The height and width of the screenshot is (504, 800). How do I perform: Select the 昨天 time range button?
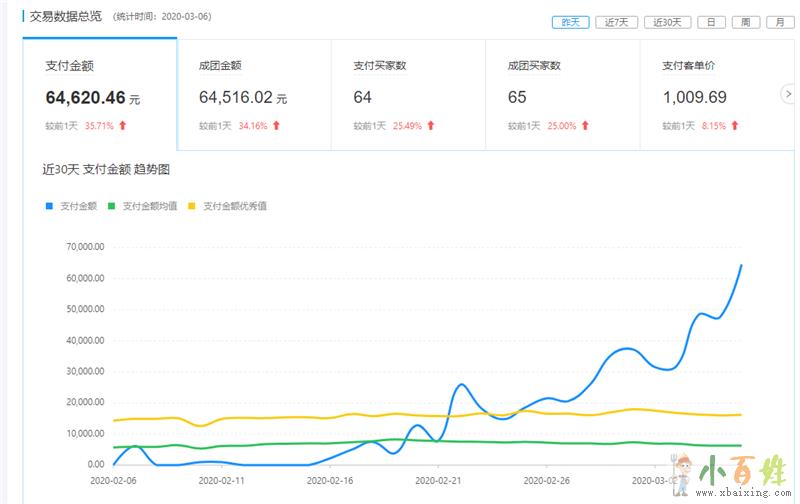coord(570,22)
